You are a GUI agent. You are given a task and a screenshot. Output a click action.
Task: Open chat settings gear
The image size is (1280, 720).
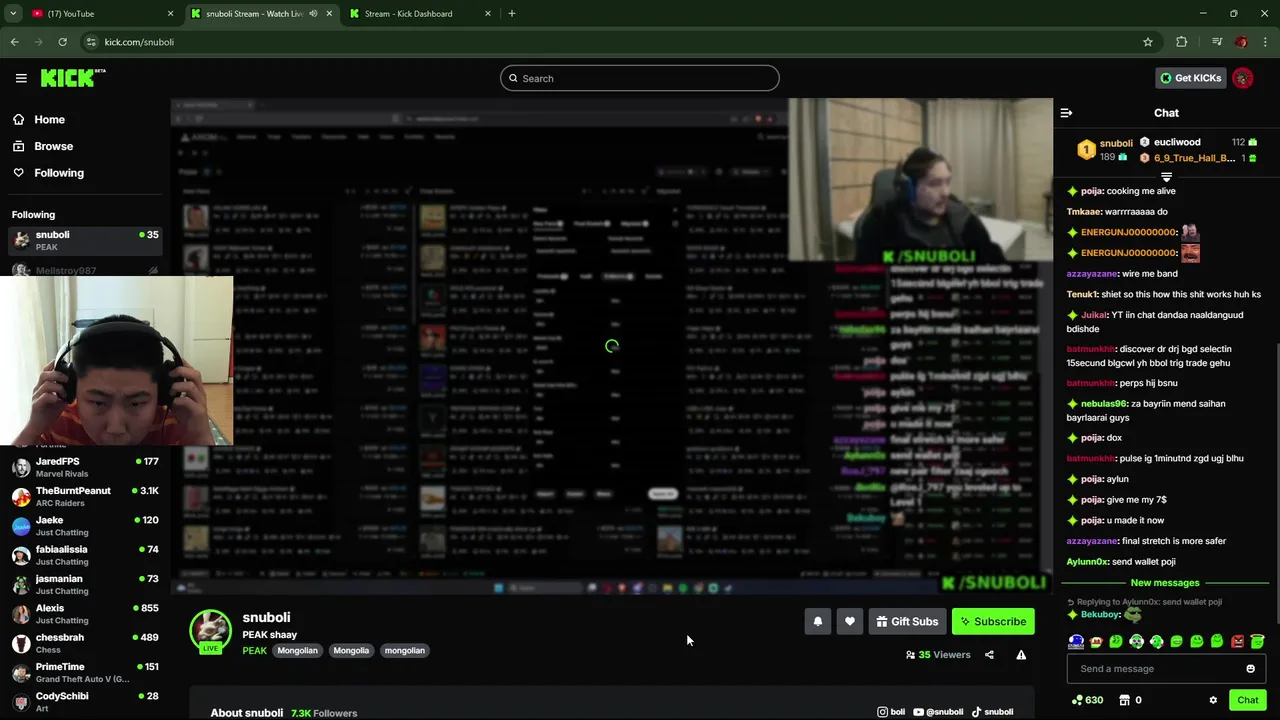coord(1213,700)
